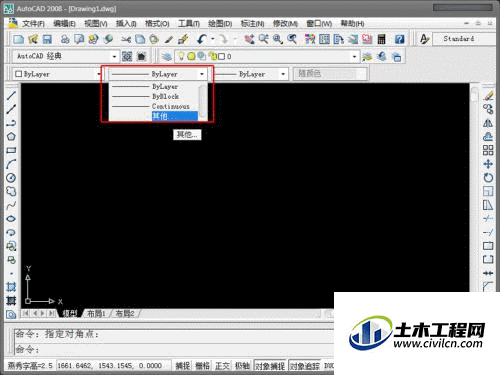Select the Line drawing tool
Viewport: 500px width, 375px height.
click(x=11, y=96)
